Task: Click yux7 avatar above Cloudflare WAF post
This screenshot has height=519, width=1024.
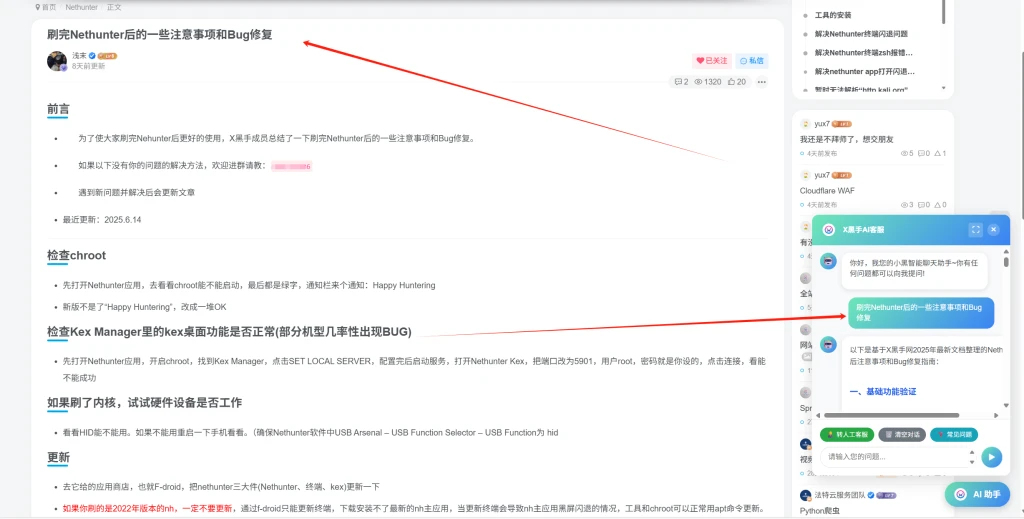Action: tap(805, 175)
